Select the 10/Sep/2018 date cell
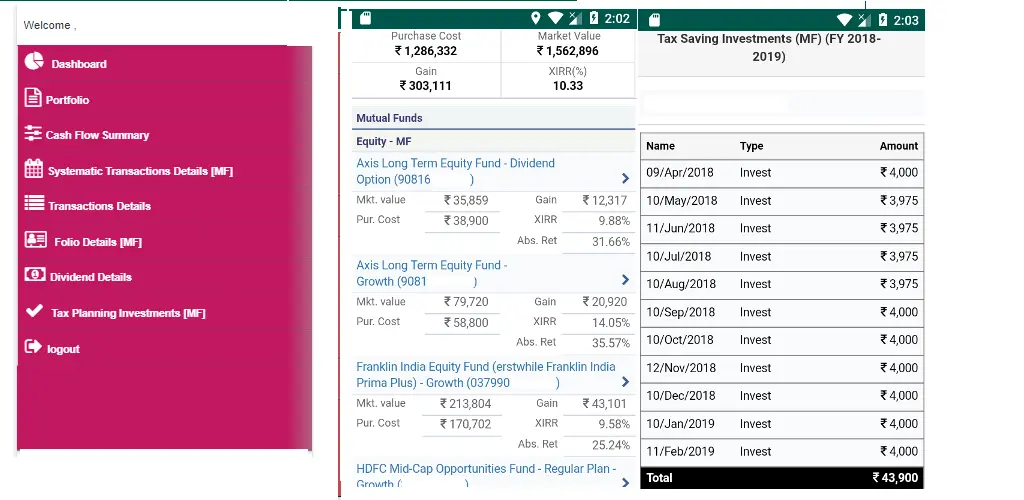Image resolution: width=1024 pixels, height=500 pixels. 681,312
